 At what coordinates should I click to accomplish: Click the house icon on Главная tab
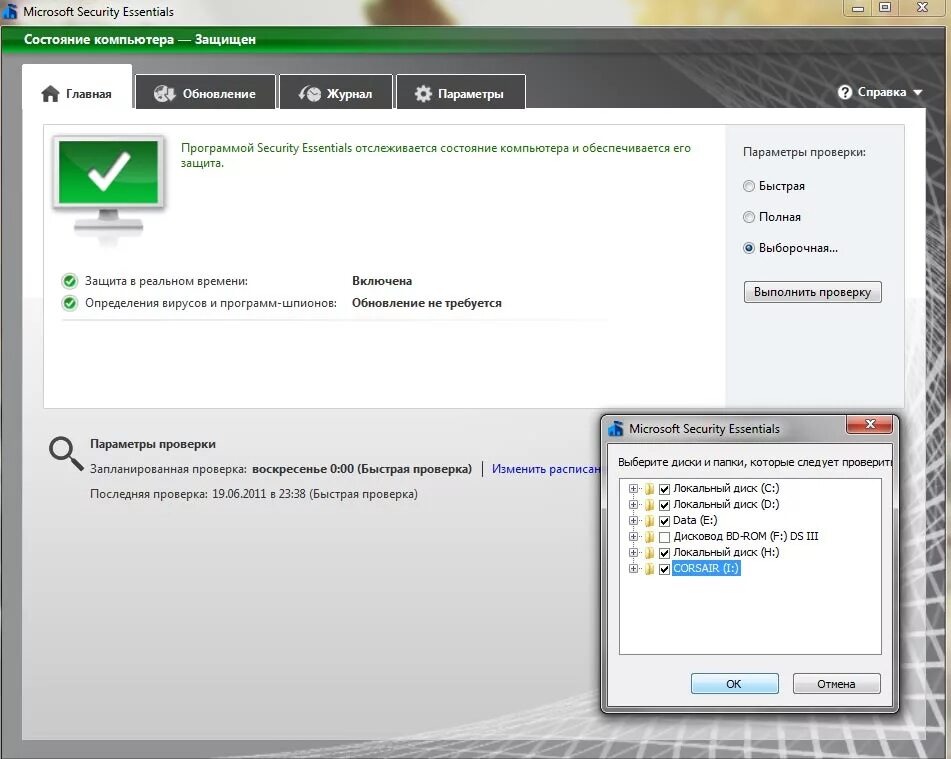(x=50, y=93)
